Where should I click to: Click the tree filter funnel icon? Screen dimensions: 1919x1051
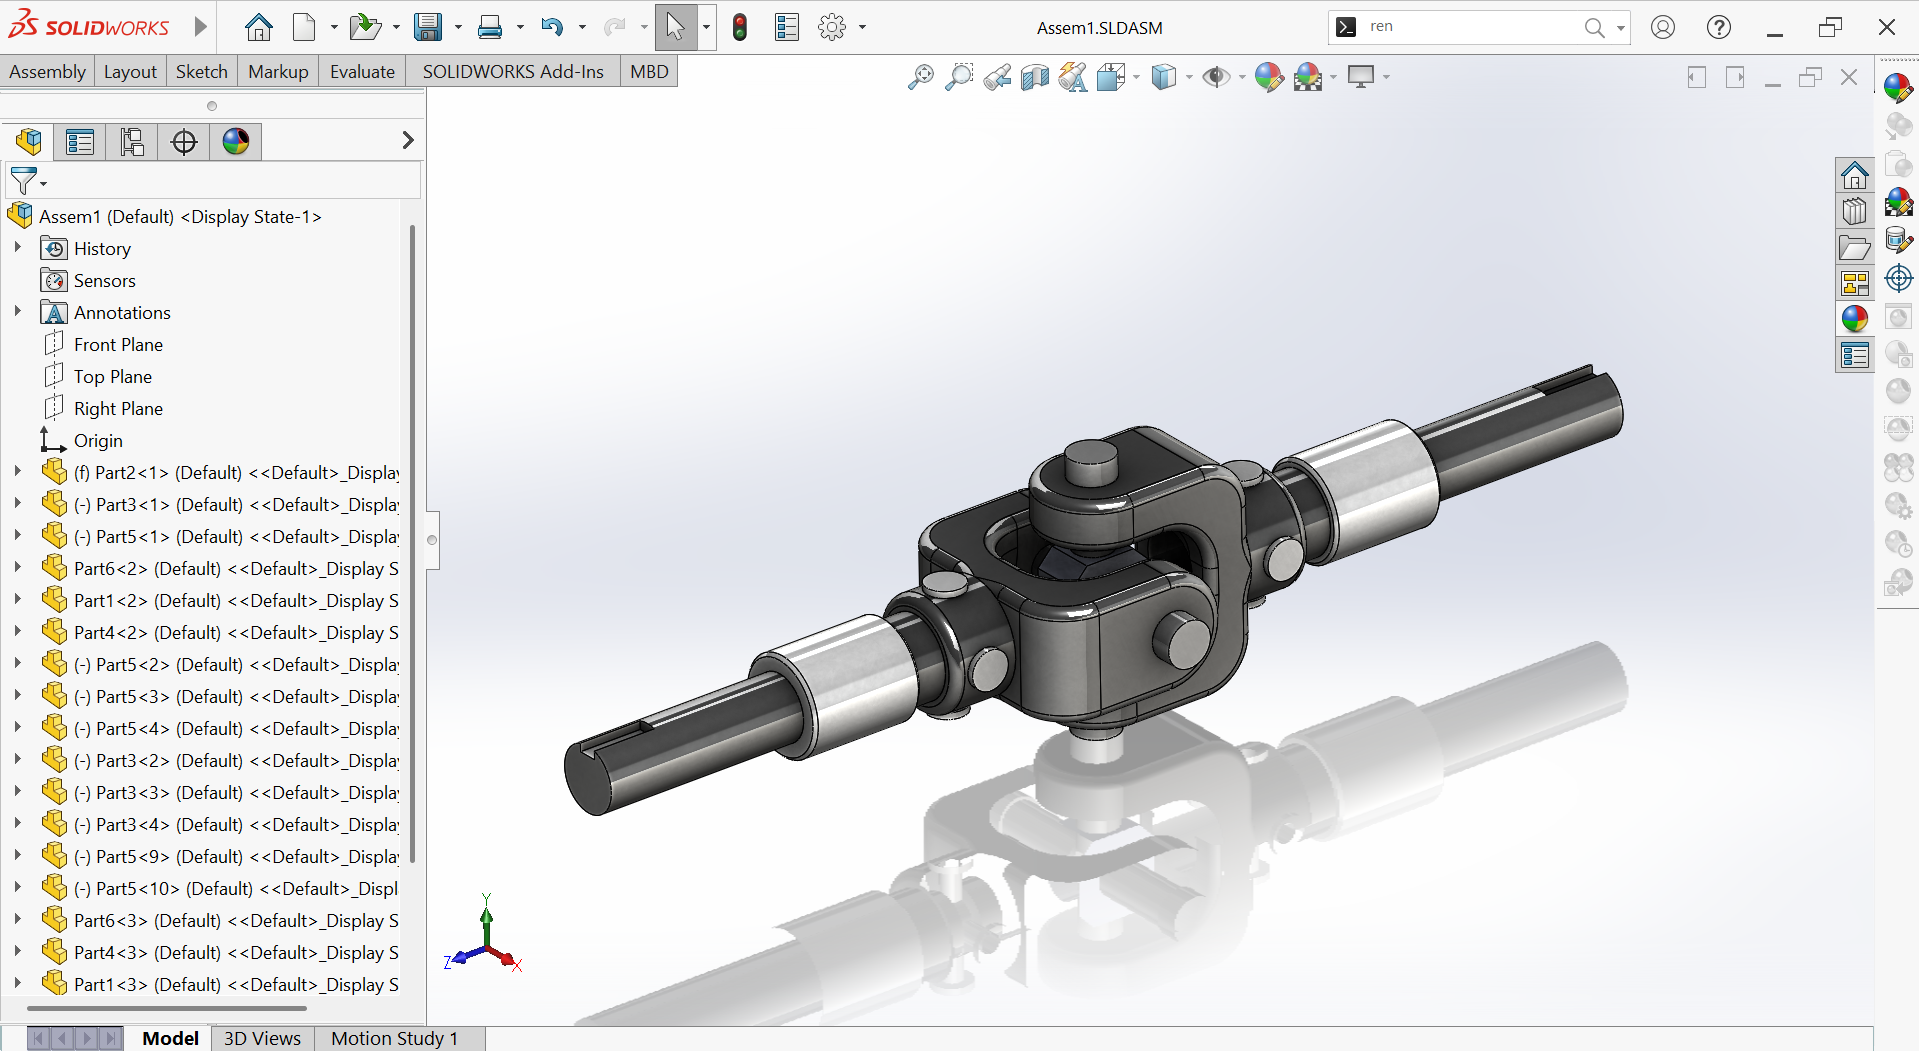[23, 181]
